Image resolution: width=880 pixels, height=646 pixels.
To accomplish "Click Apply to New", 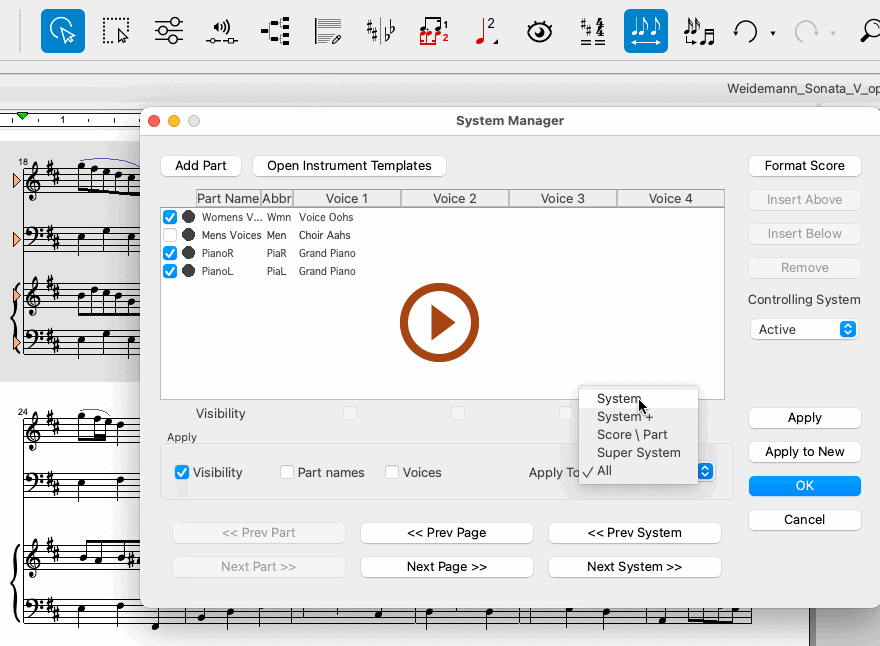I will 804,451.
